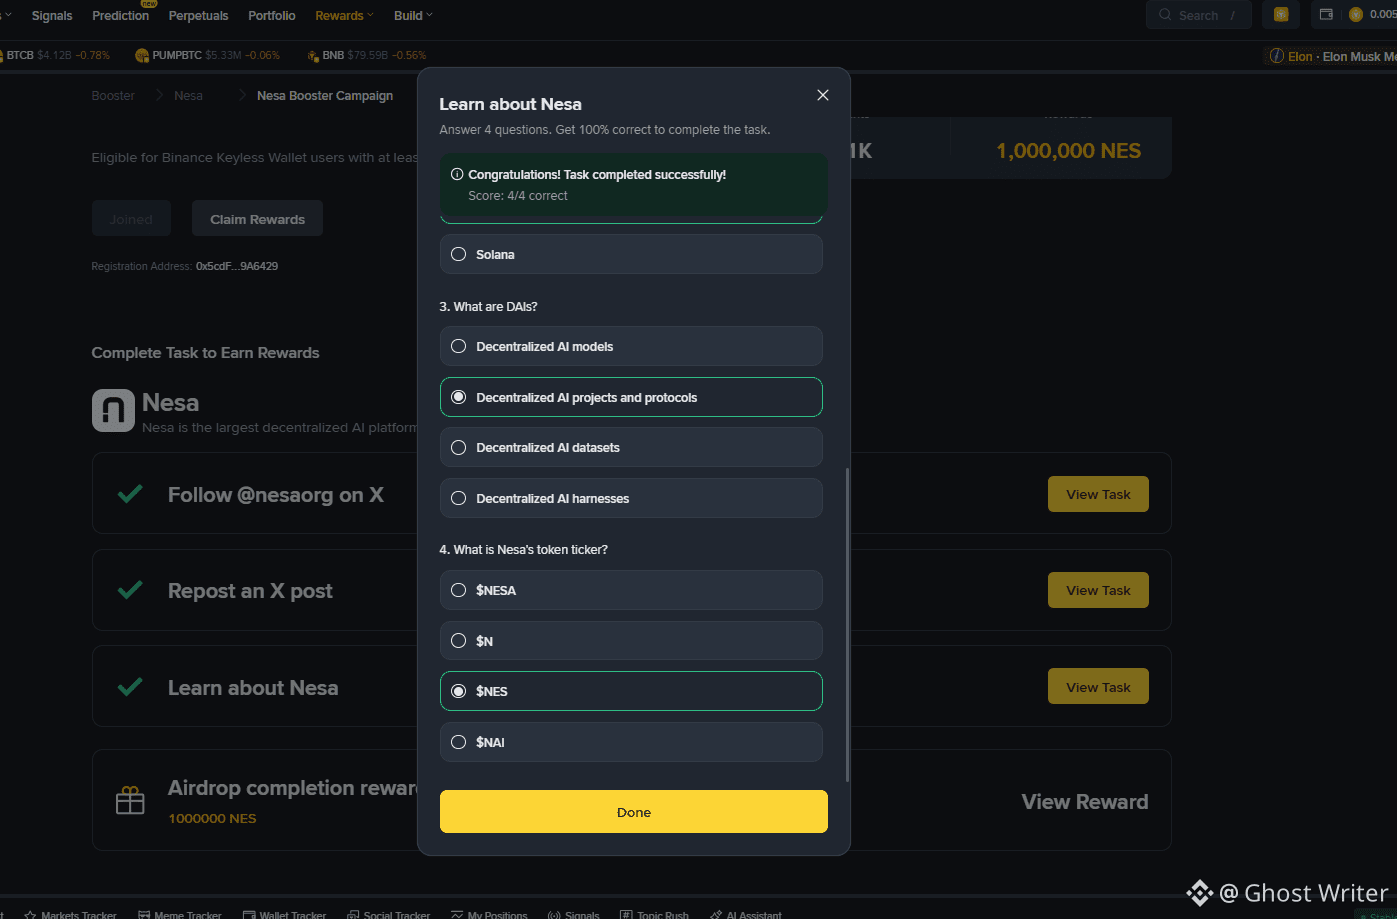Click the Repost an X post task title
This screenshot has width=1397, height=919.
tap(250, 591)
